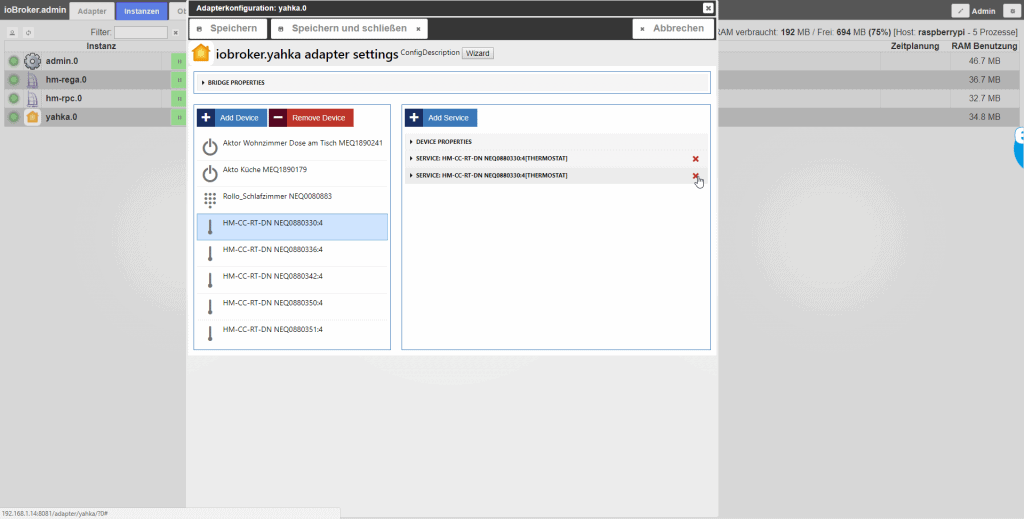Select device HM-CC-RT-DN NEQ0880351:4
Screen dimensions: 1024x519
292,334
